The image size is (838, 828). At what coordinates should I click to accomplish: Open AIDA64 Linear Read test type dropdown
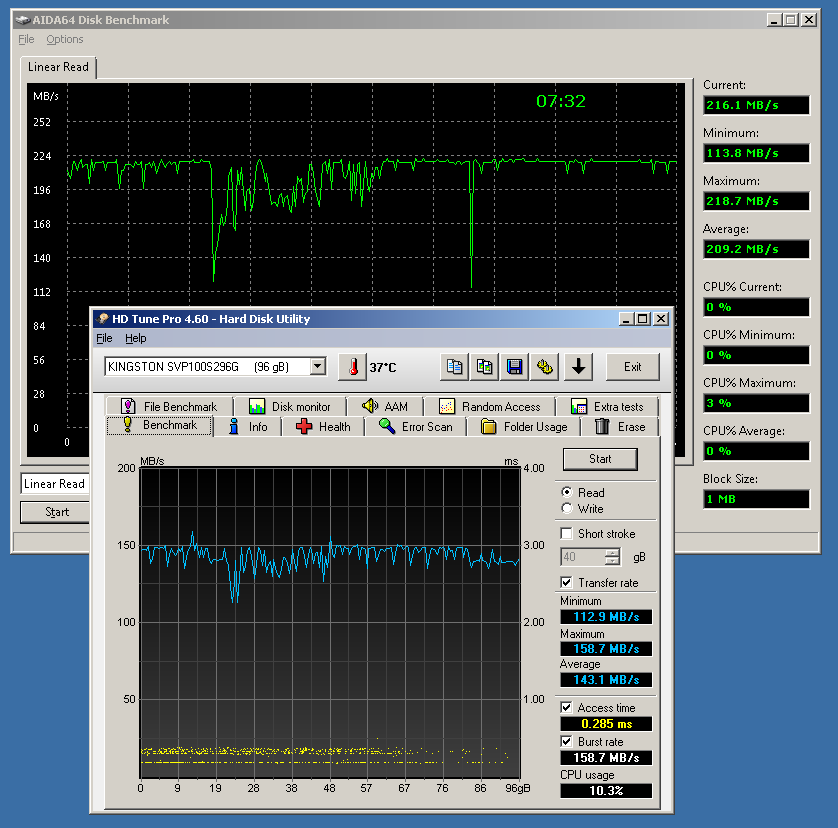[x=55, y=484]
